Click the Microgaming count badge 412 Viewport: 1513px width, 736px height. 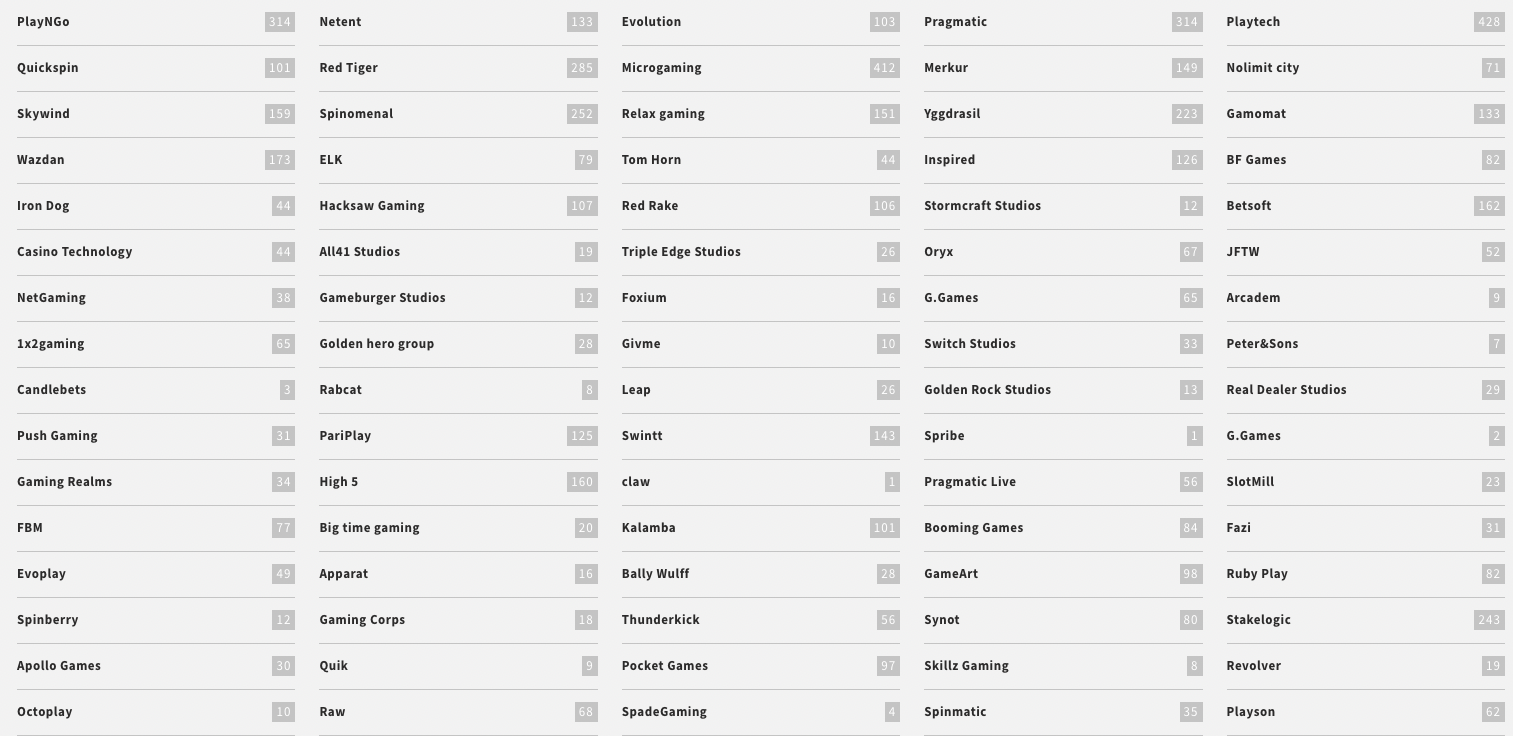tap(884, 68)
